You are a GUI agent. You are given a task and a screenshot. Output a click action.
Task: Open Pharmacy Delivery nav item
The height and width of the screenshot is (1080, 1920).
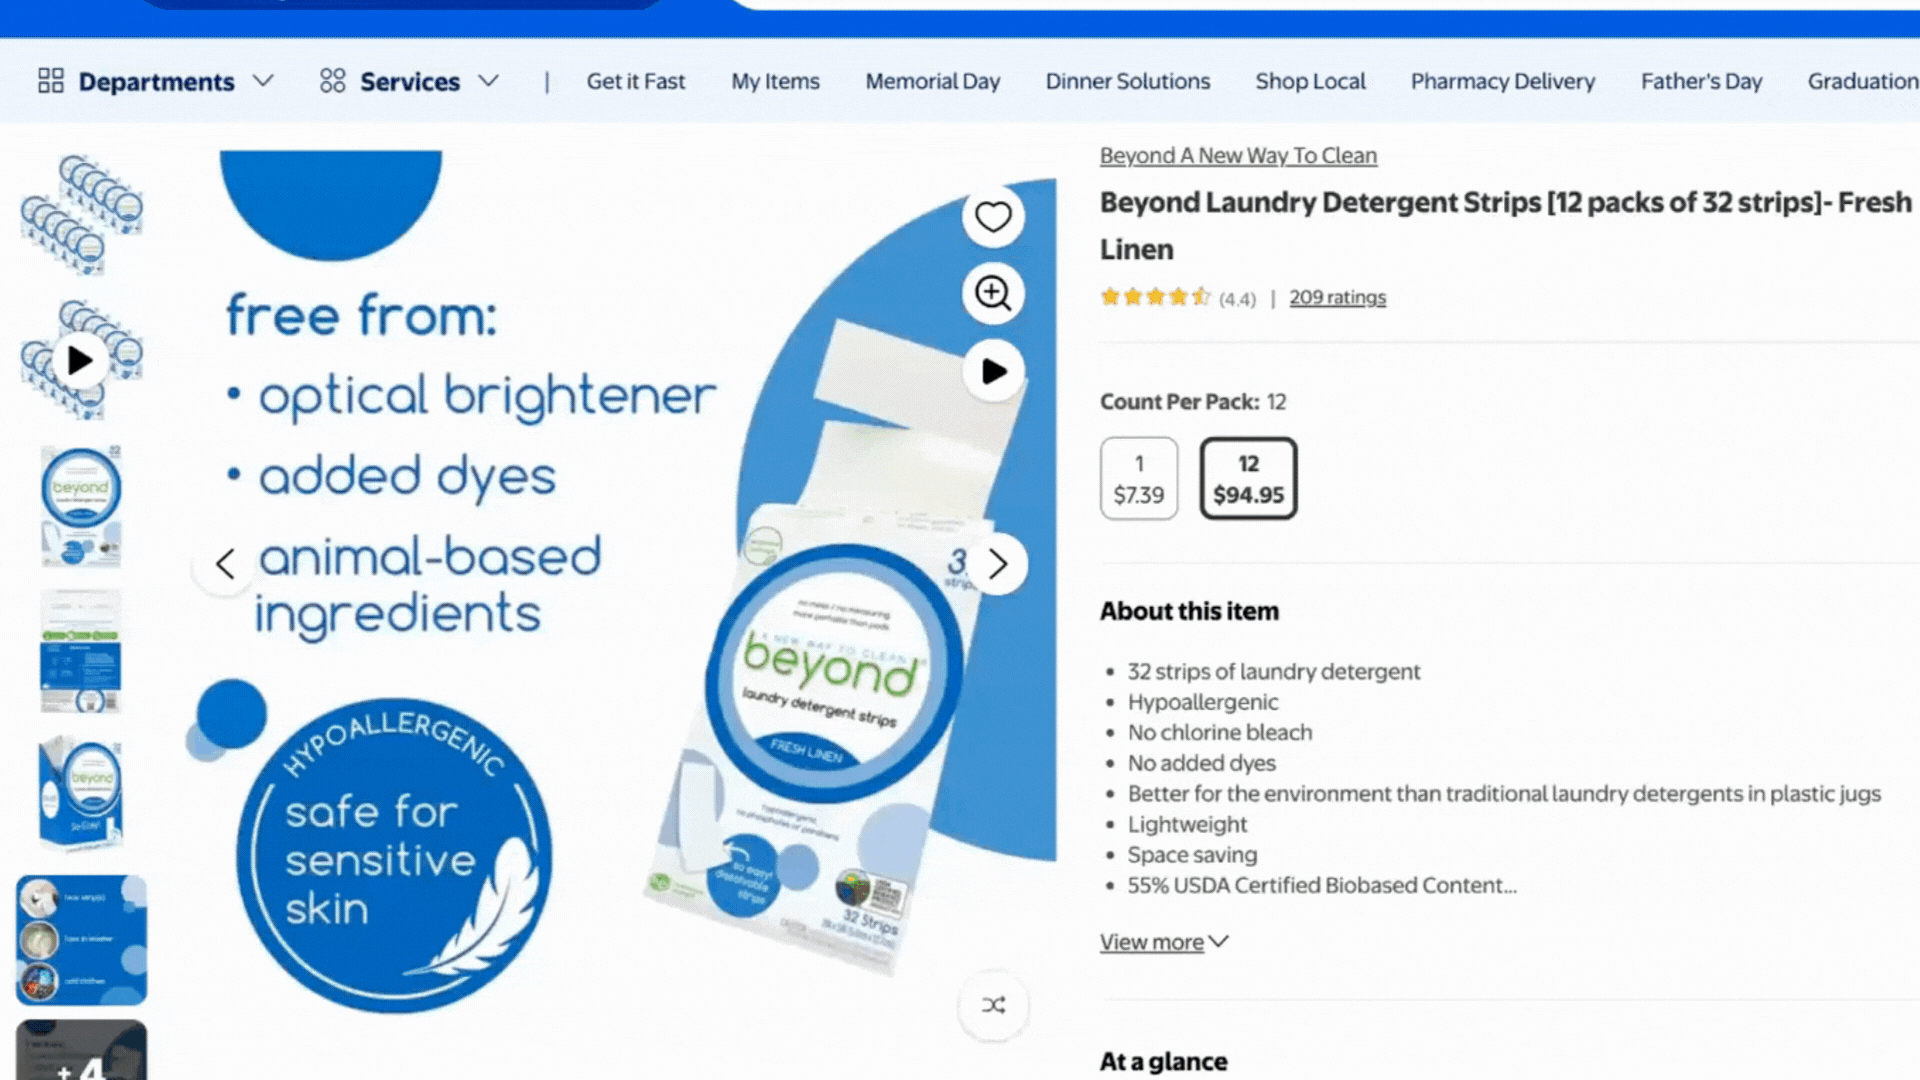click(1503, 82)
